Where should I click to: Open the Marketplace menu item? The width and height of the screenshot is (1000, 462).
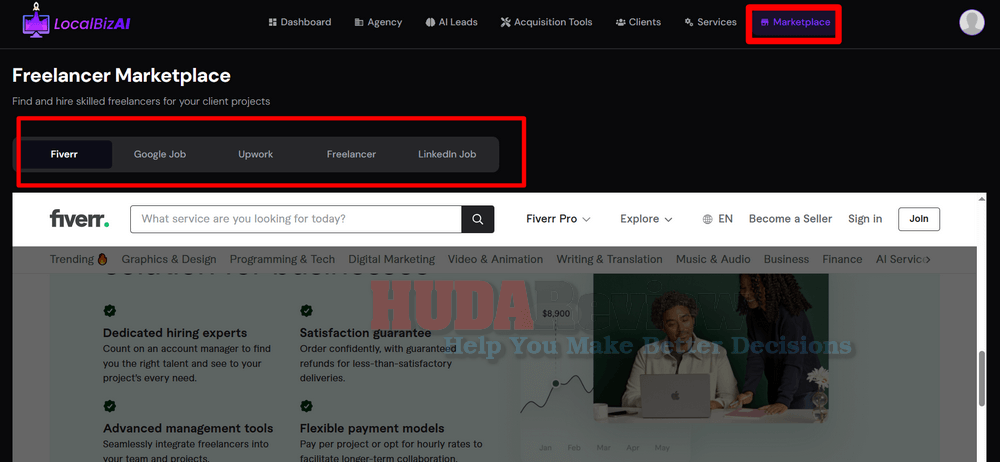795,22
